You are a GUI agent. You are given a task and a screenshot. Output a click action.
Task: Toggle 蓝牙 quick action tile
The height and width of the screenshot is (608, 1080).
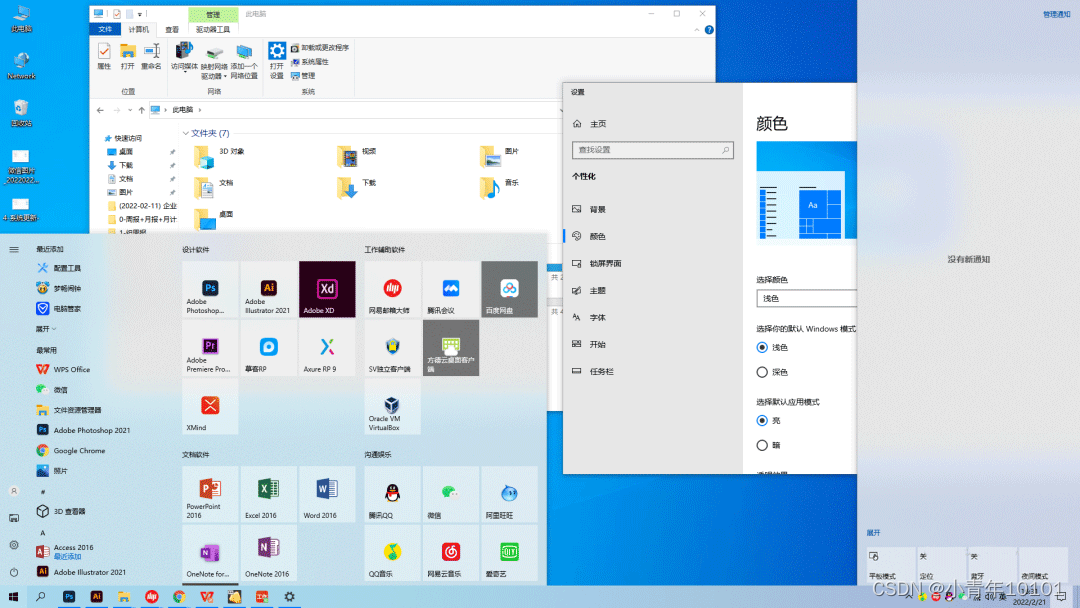click(x=992, y=565)
